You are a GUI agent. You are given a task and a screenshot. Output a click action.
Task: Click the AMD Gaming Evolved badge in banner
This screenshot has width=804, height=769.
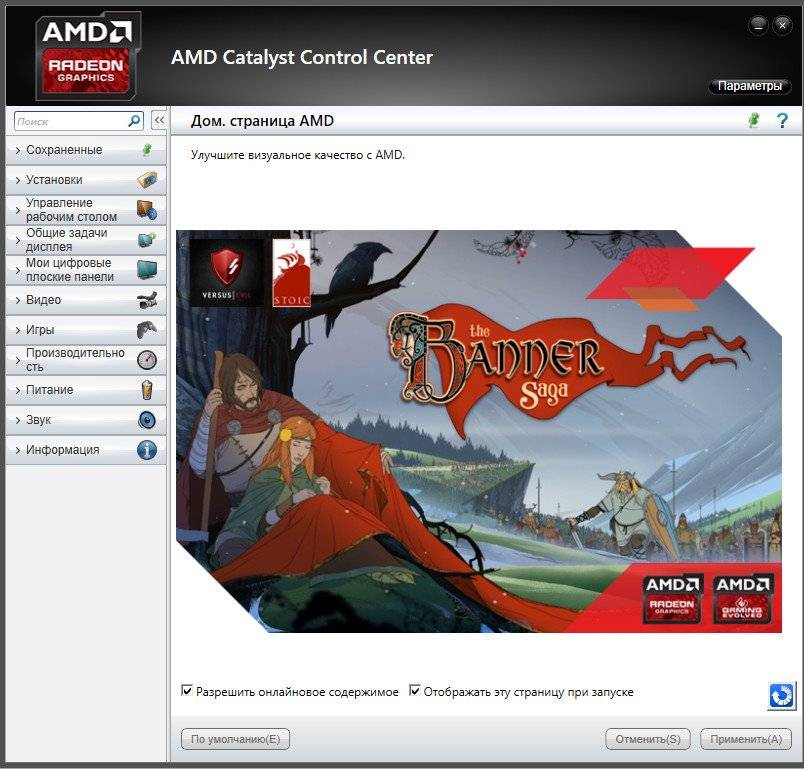click(742, 599)
